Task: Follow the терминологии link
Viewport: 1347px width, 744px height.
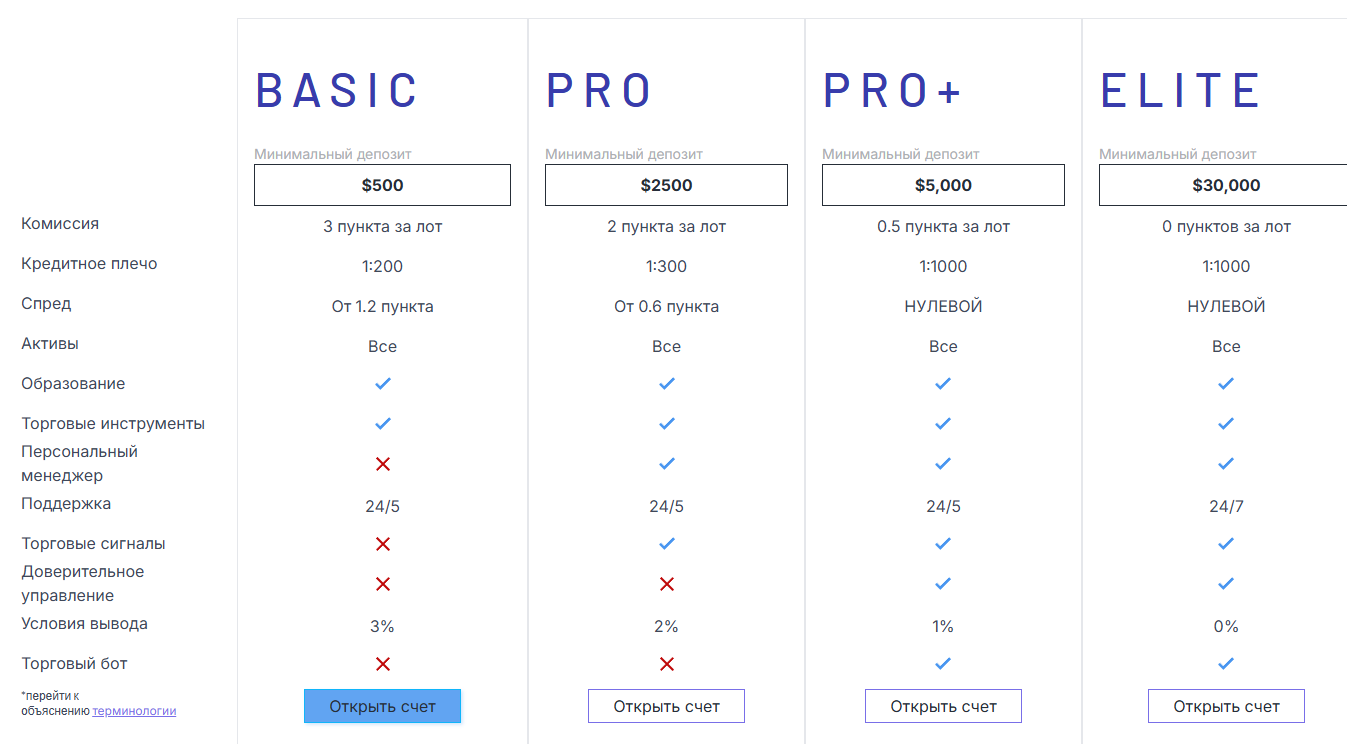Action: click(134, 711)
